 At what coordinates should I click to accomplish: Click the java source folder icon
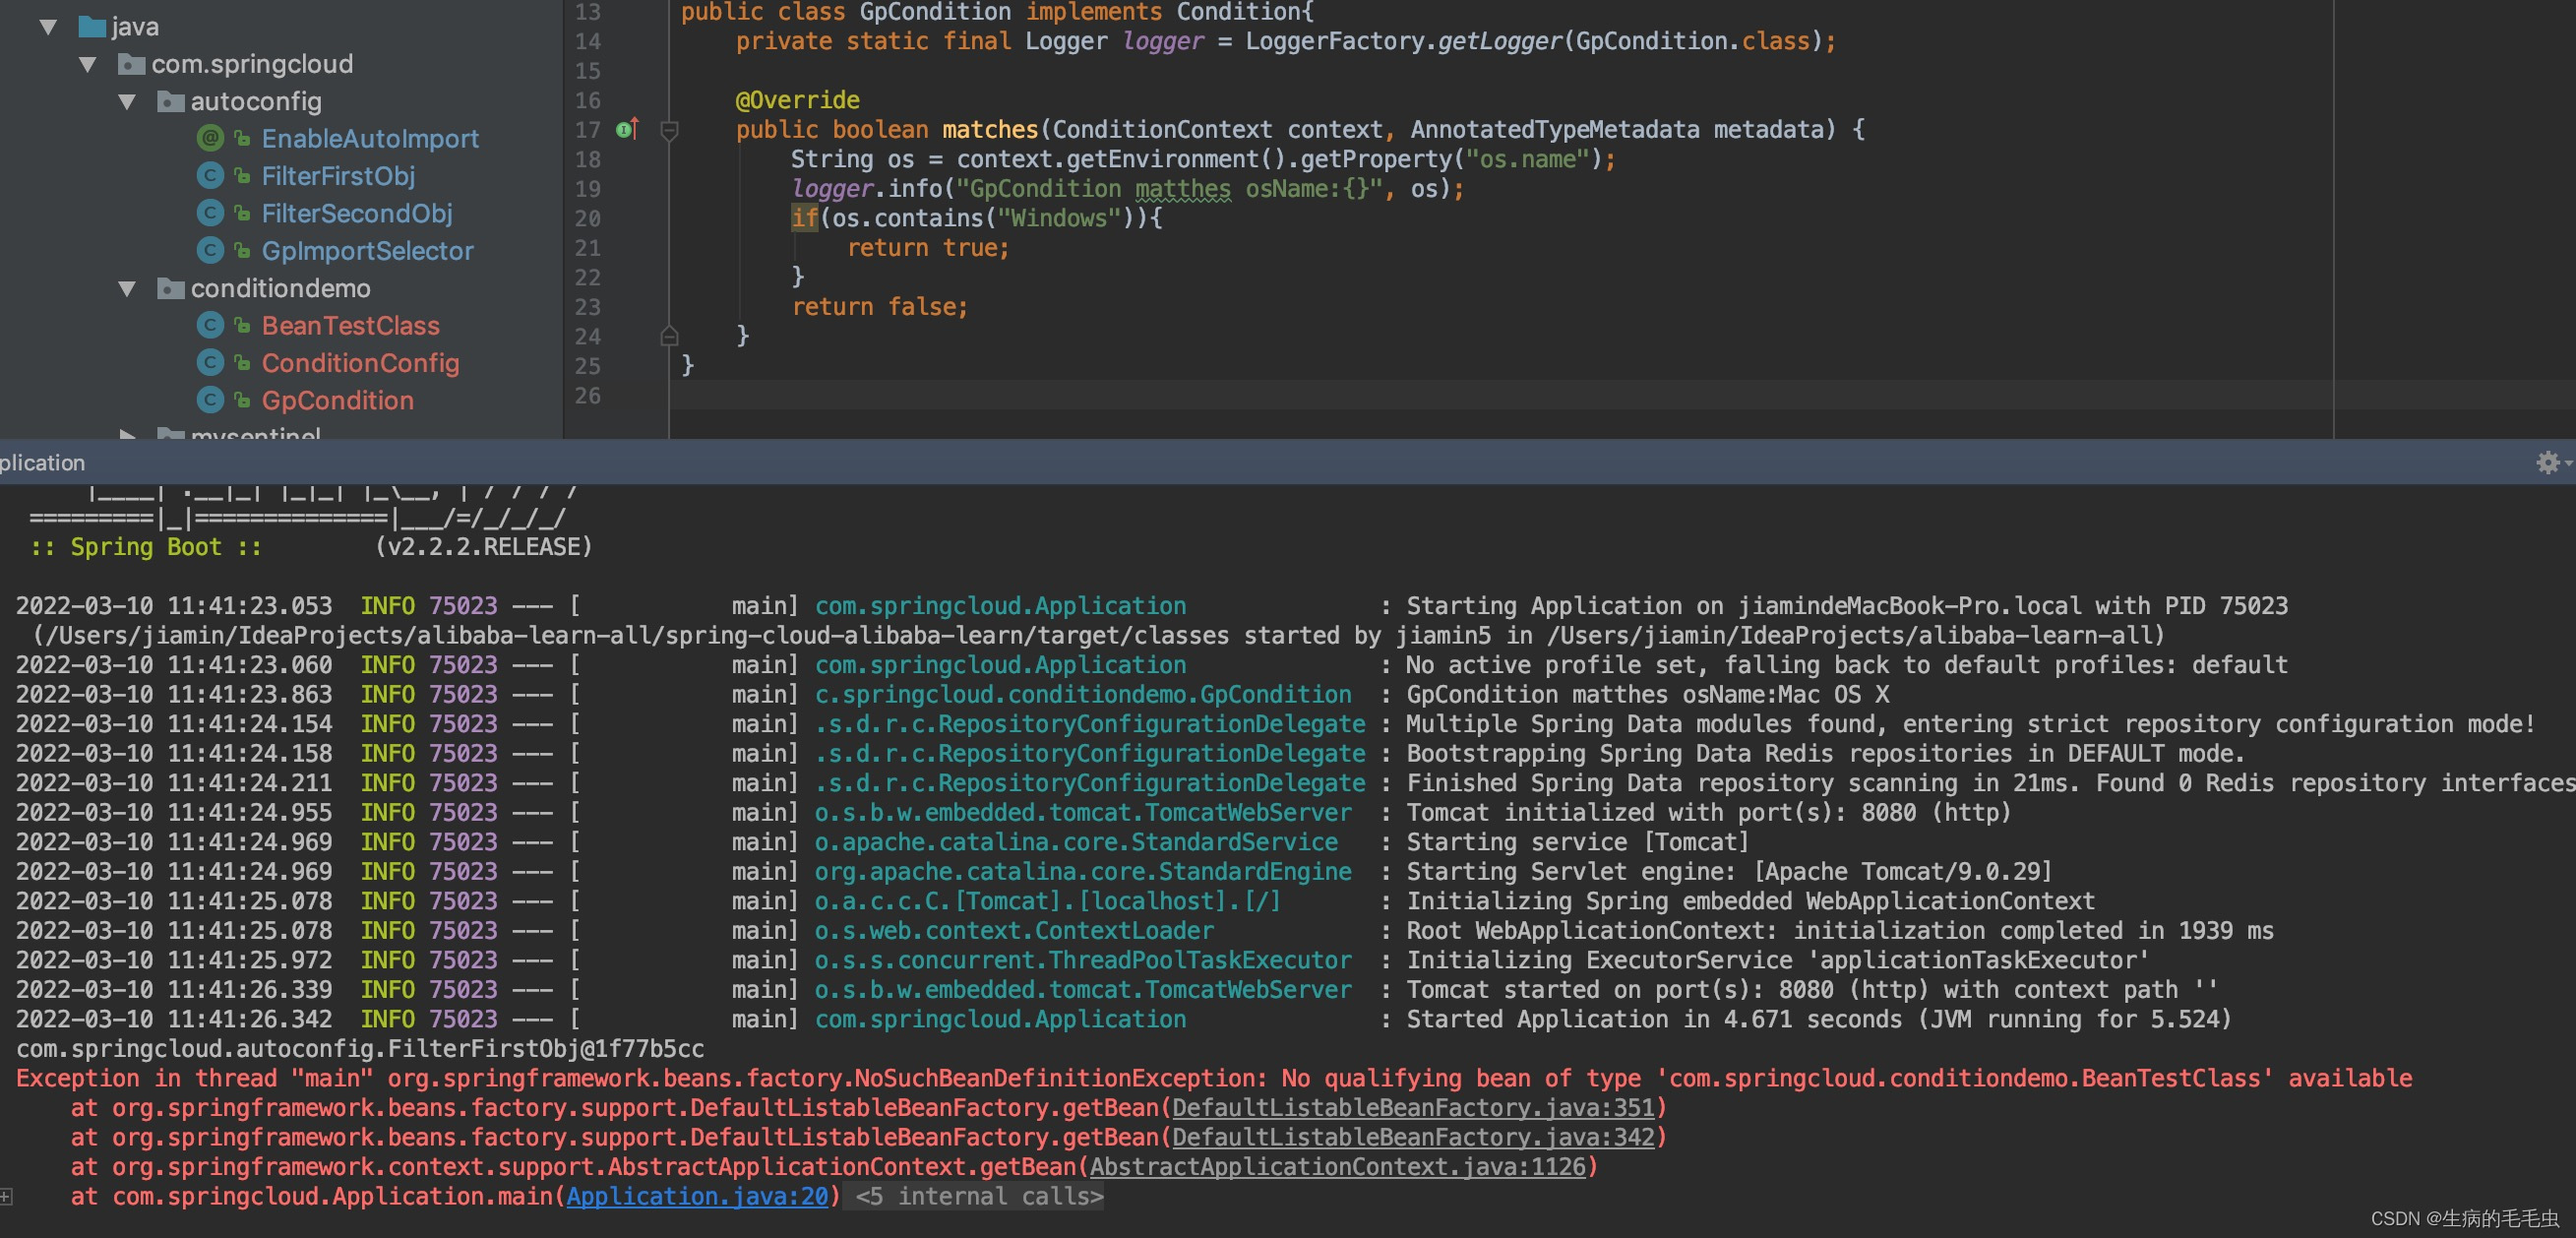coord(92,27)
